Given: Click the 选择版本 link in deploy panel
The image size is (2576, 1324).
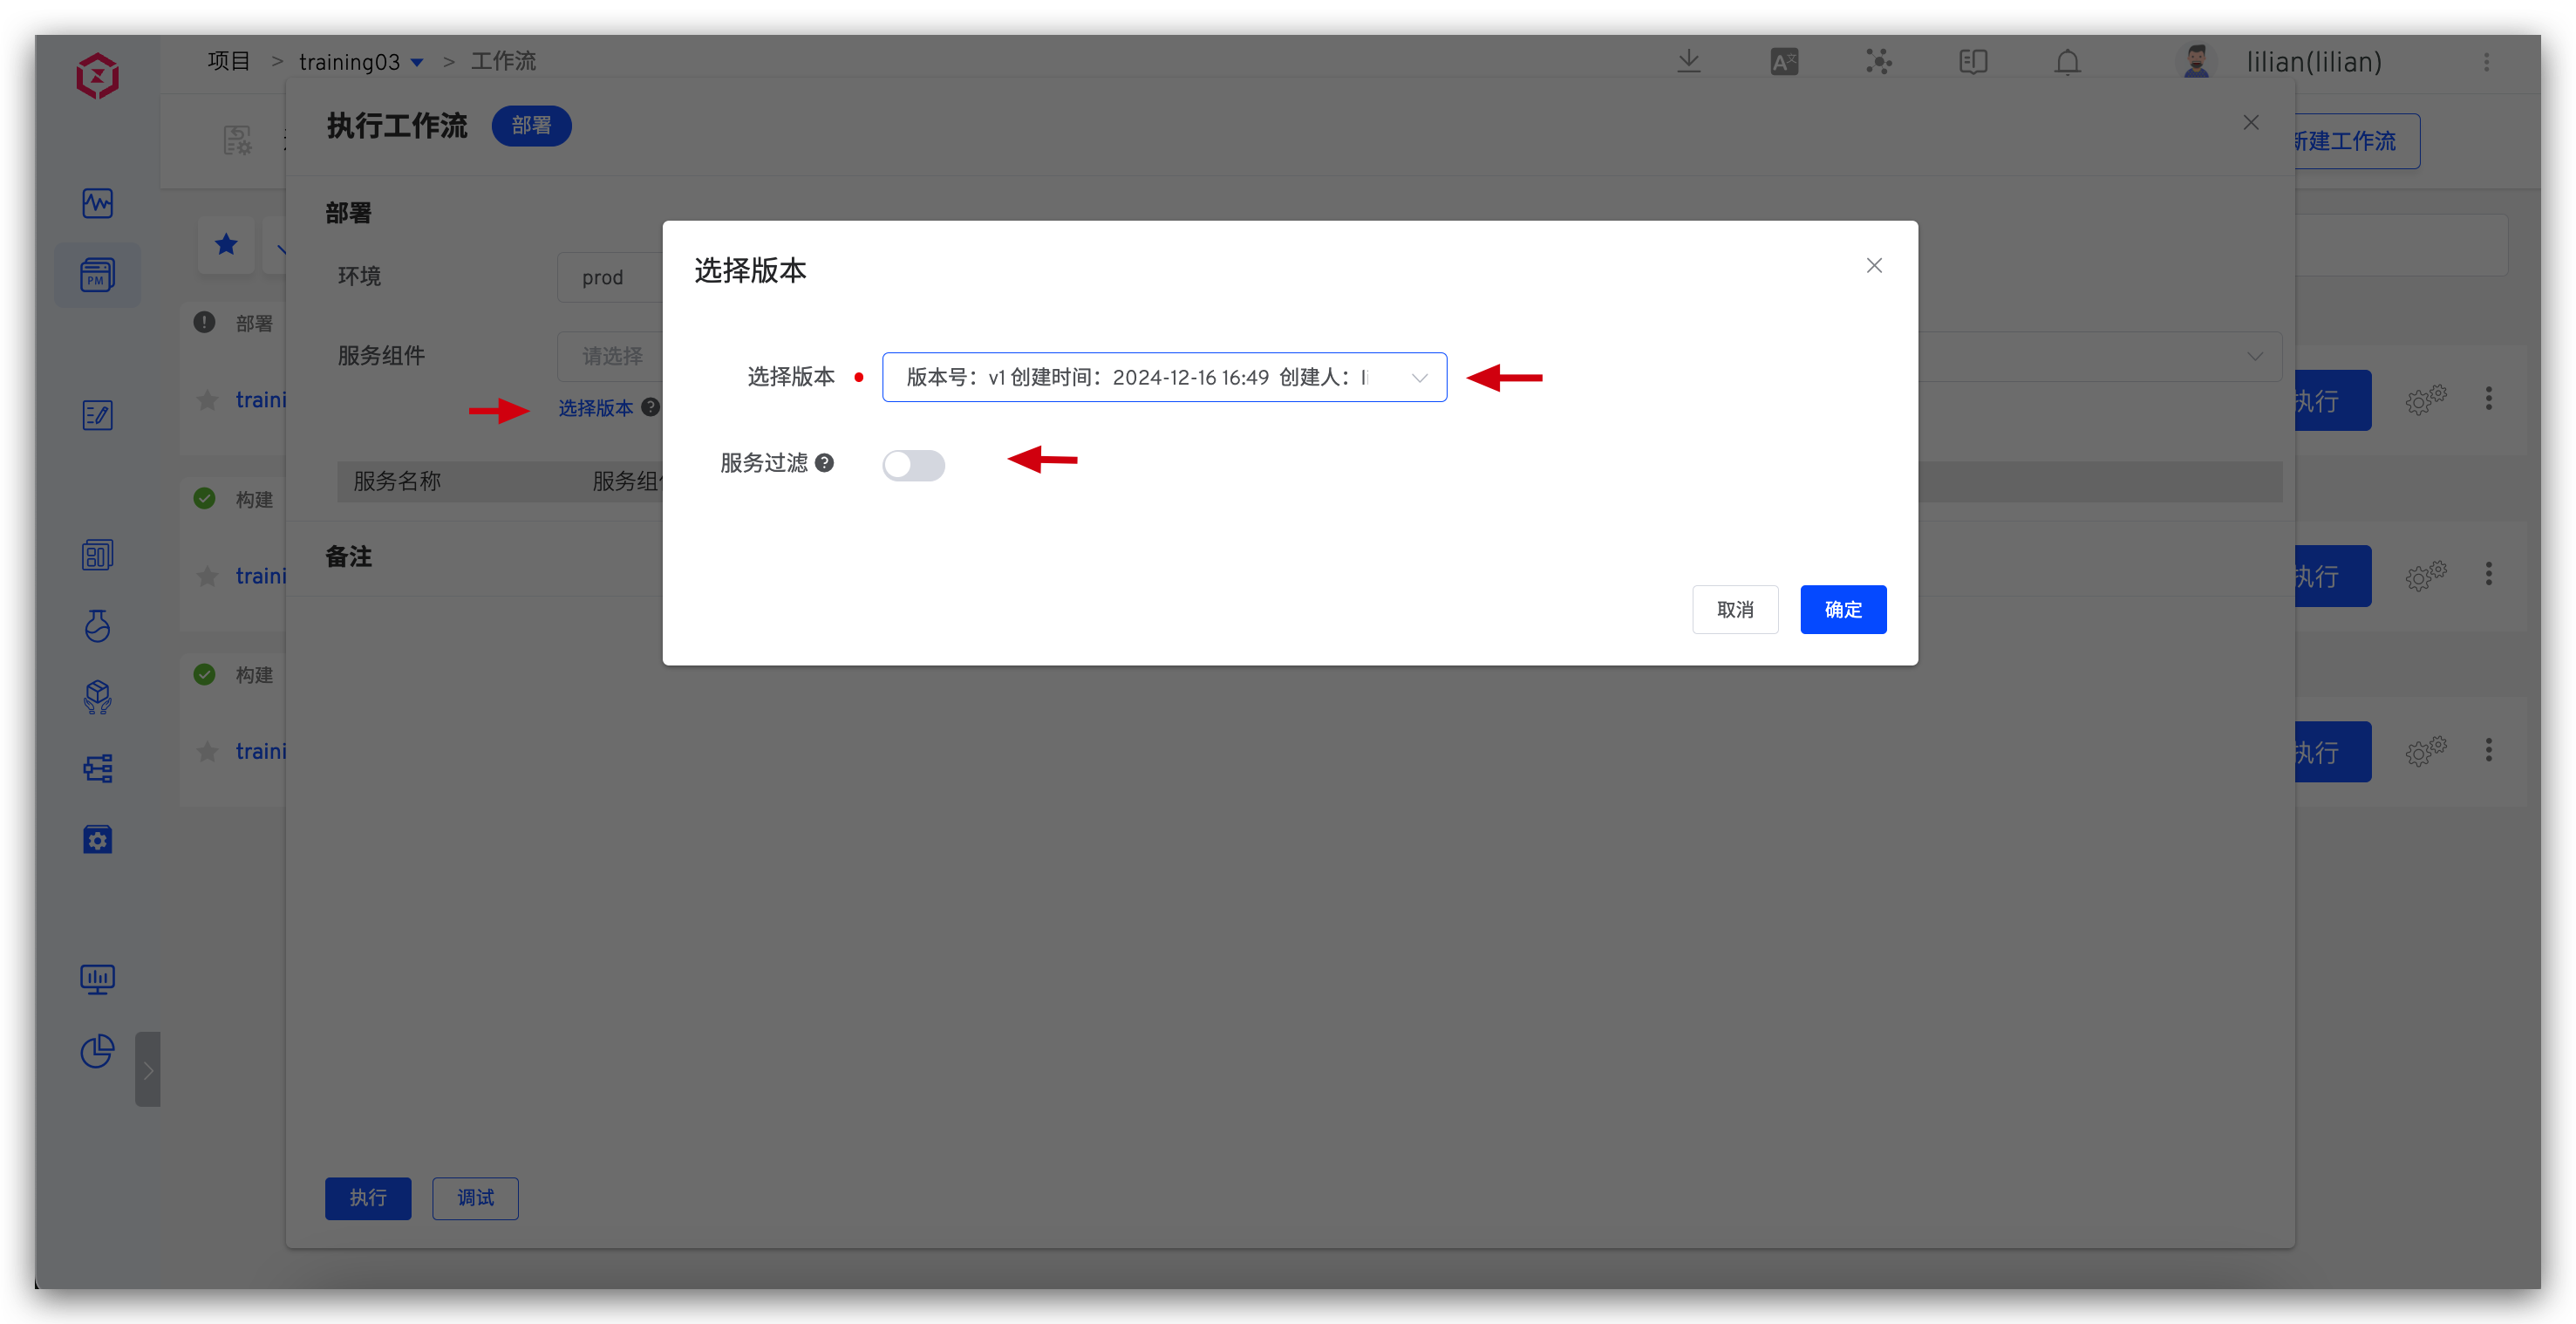Looking at the screenshot, I should [595, 408].
